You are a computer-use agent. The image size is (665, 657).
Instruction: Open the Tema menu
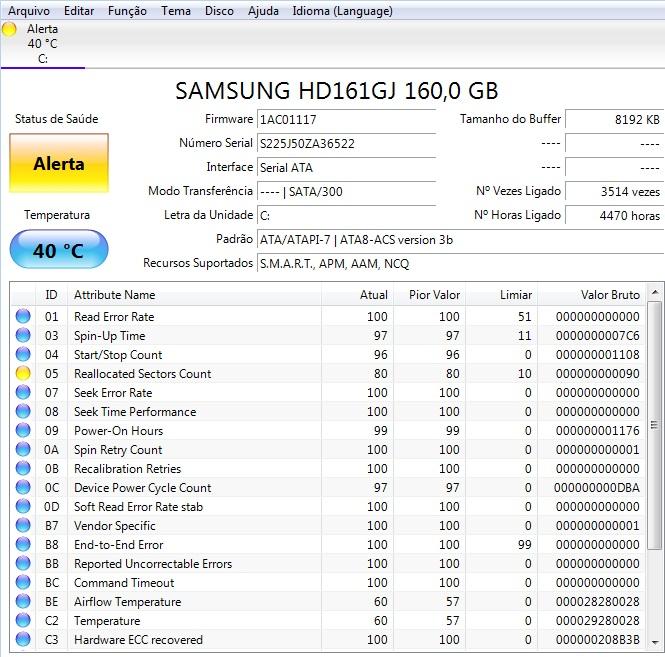(176, 11)
